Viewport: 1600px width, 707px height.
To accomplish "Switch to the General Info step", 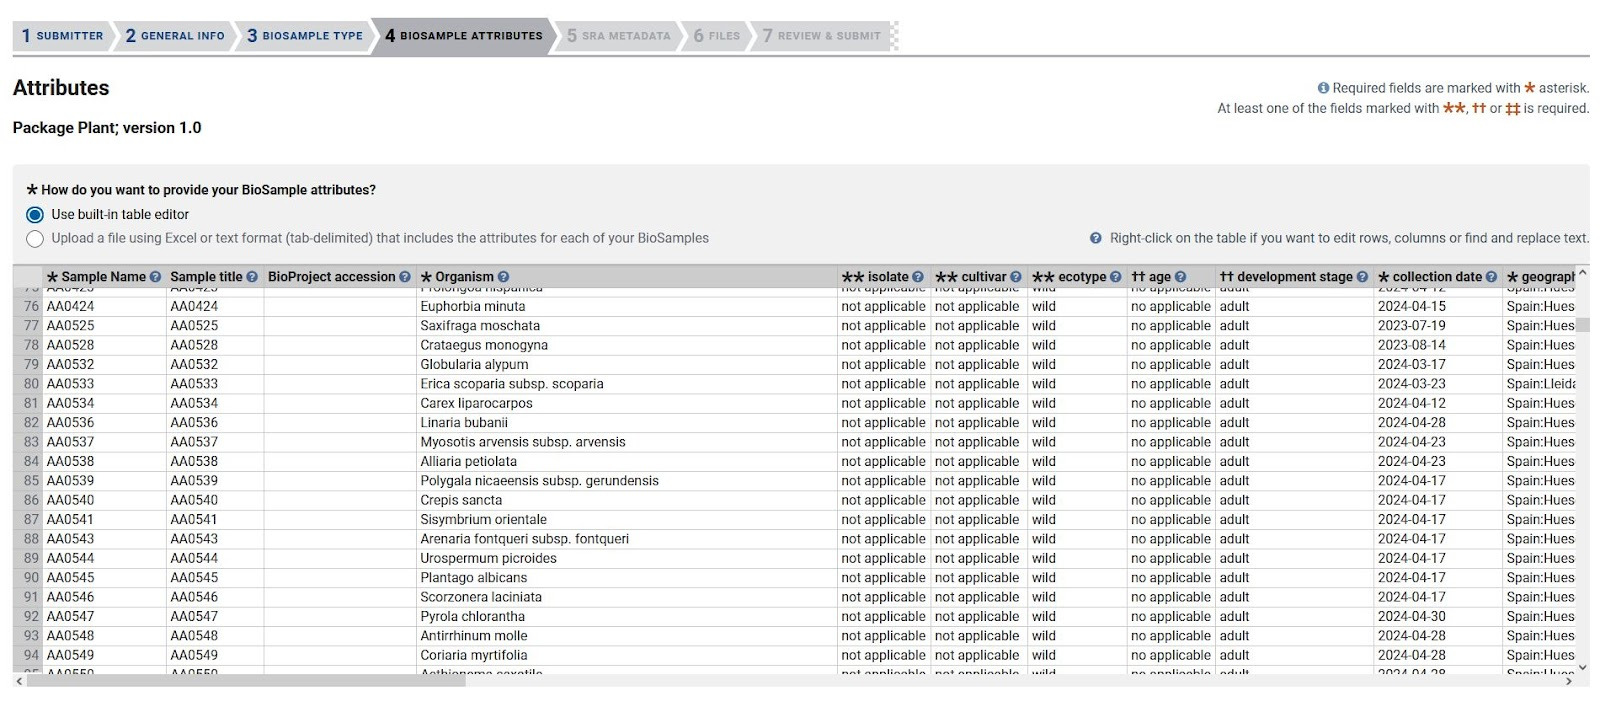I will click(x=175, y=36).
